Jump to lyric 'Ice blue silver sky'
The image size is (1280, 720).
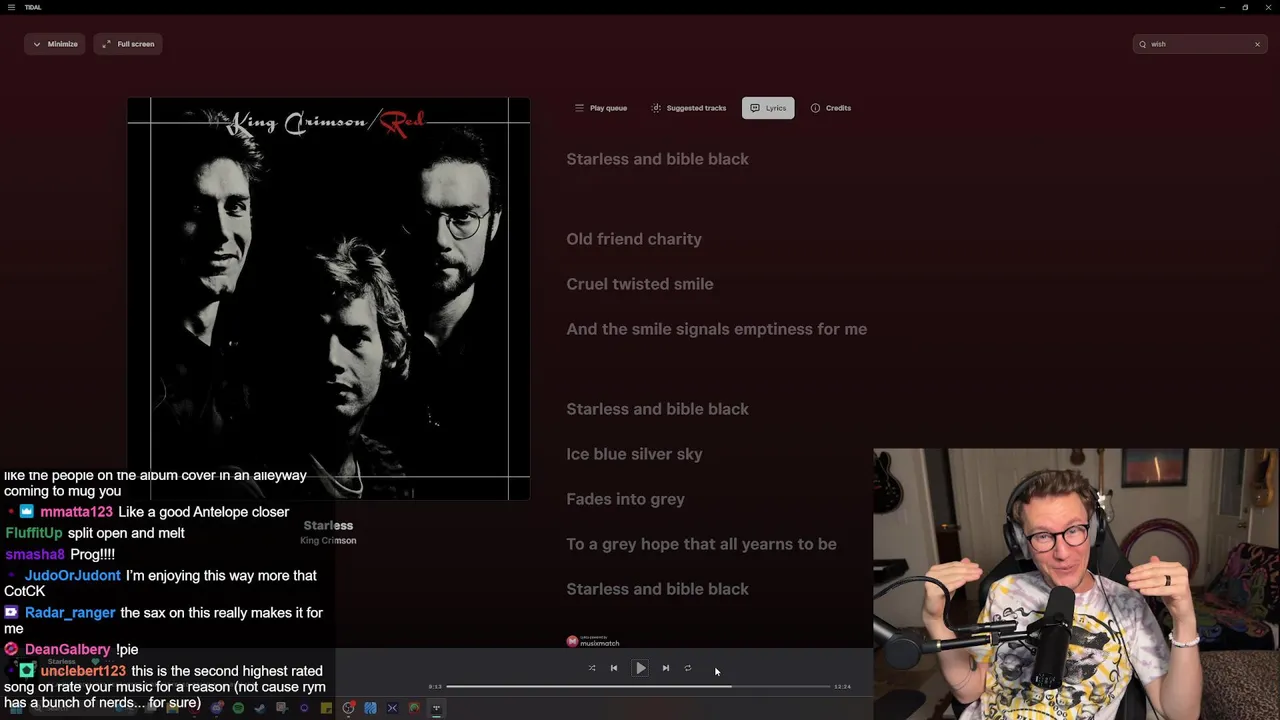pyautogui.click(x=634, y=454)
